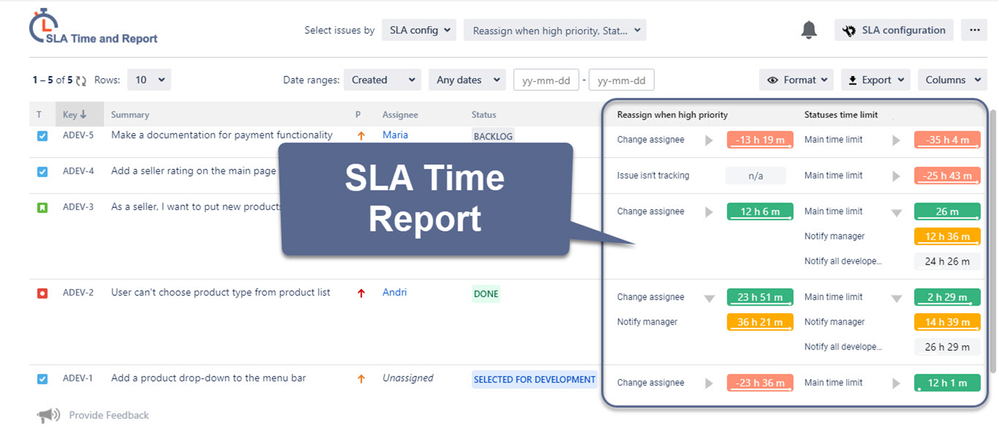Click the end date yy-mm-dd field
Image resolution: width=999 pixels, height=439 pixels.
coord(621,80)
